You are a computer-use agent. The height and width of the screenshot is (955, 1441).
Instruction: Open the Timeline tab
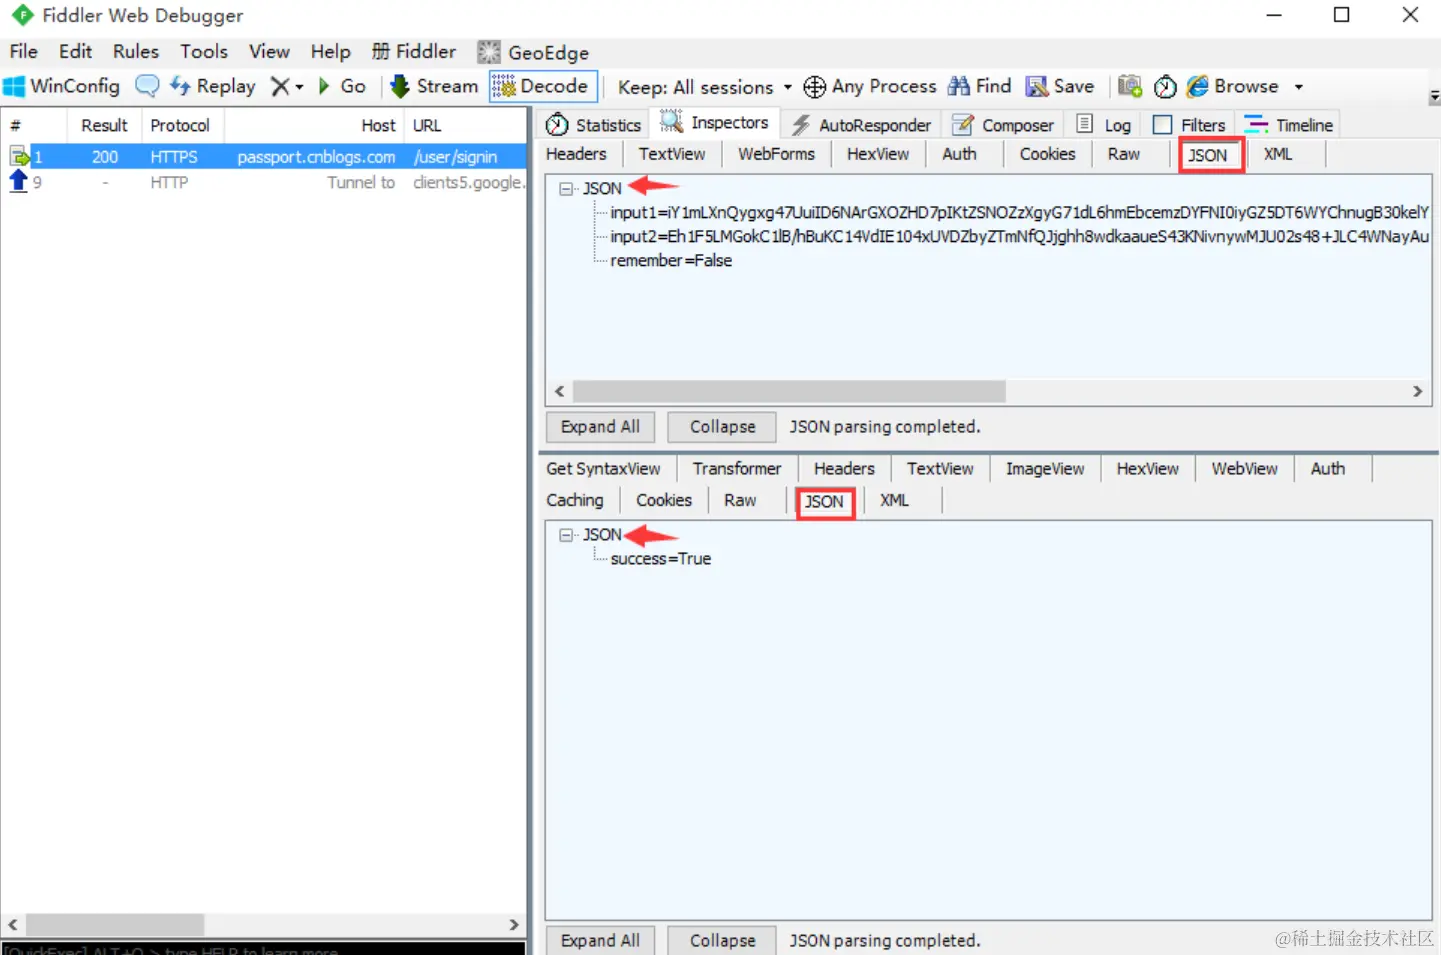(x=1289, y=125)
